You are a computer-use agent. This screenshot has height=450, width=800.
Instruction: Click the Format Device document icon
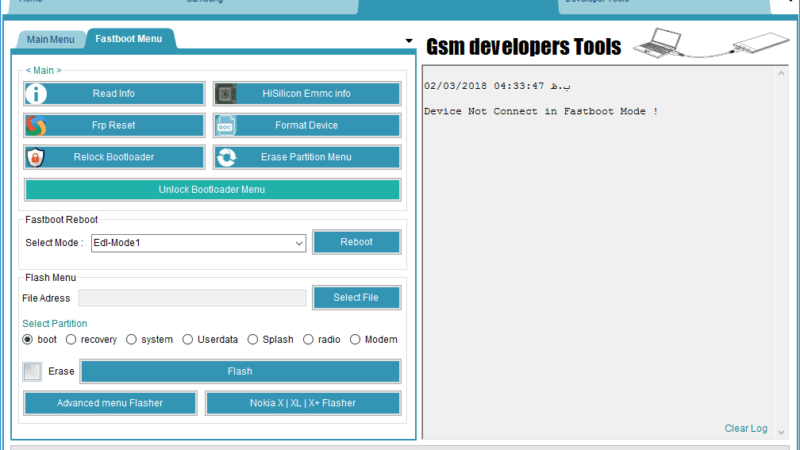226,126
